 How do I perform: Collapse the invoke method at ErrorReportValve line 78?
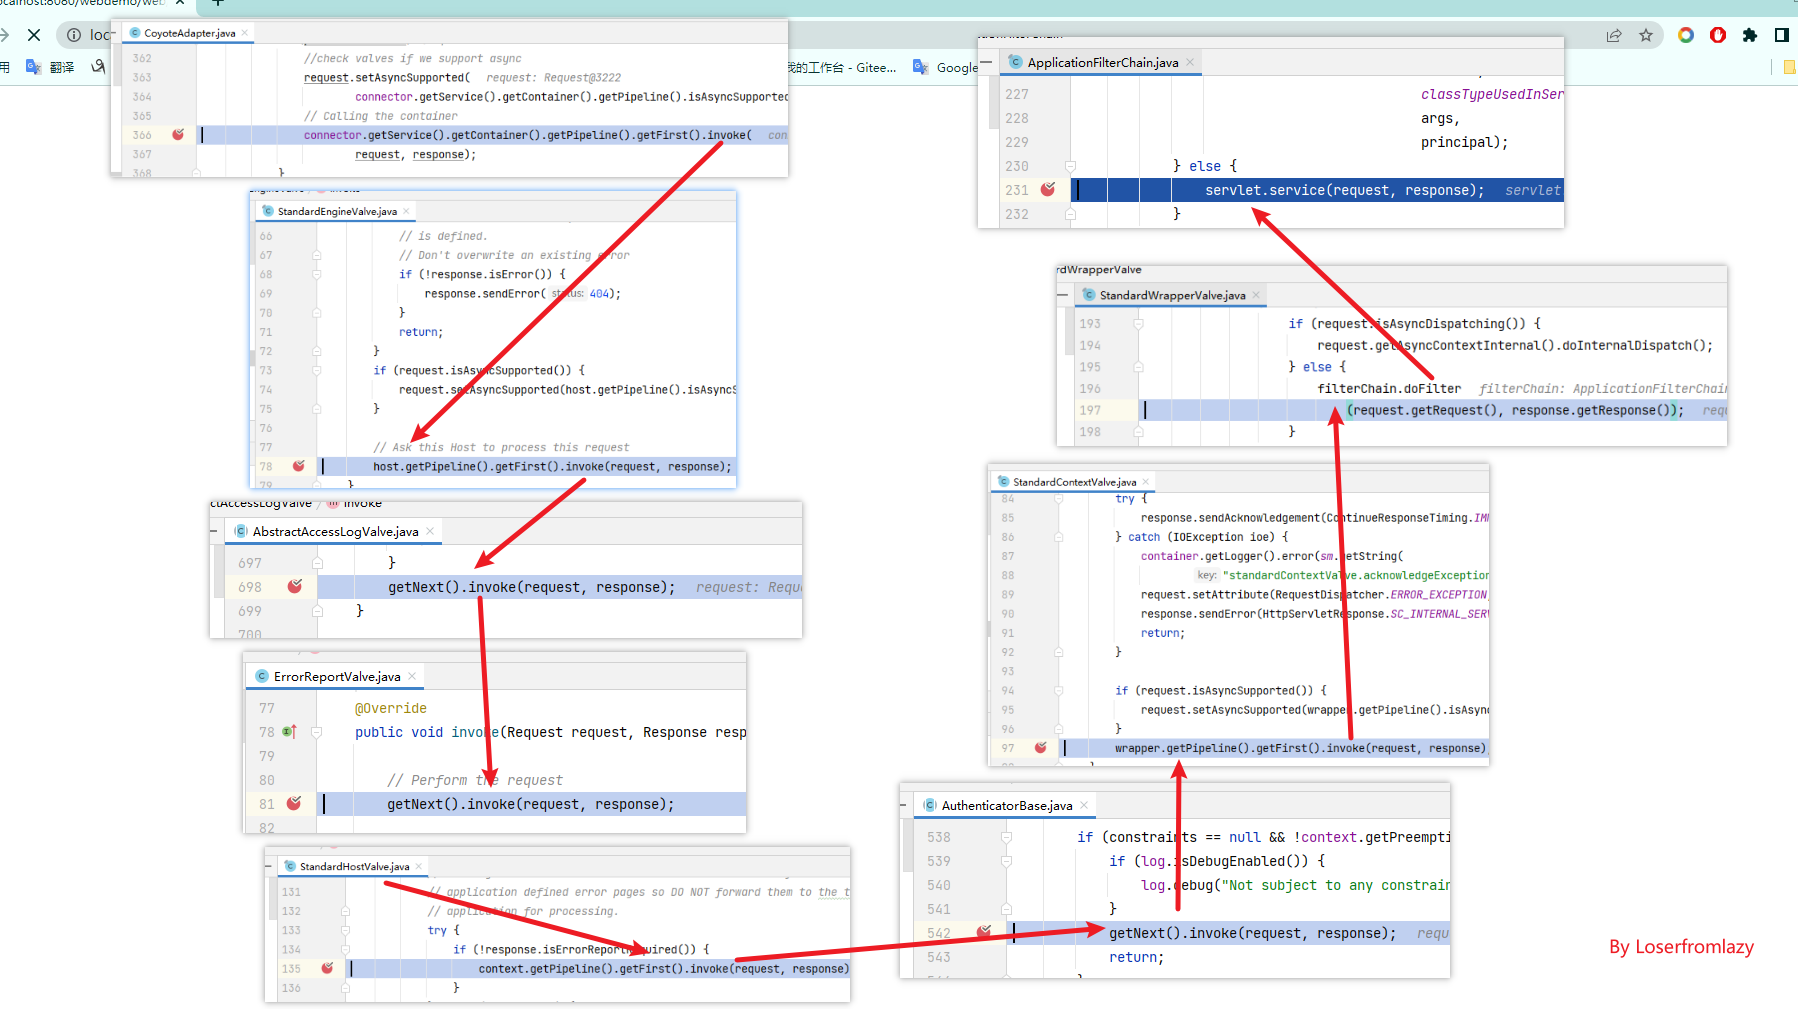point(316,732)
